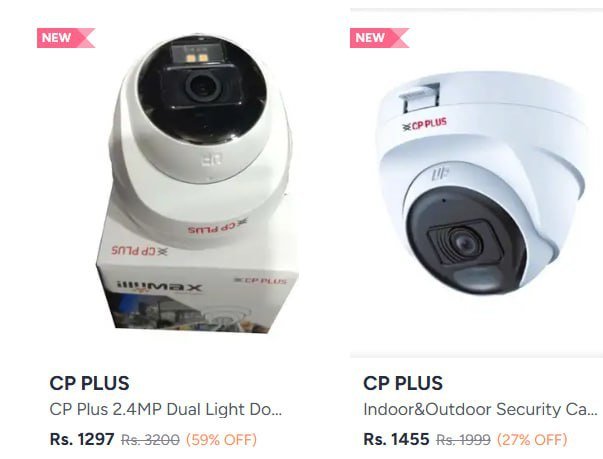Click the struck-through Rs. 3200 original price
Screen dimensions: 603x459
(x=150, y=439)
